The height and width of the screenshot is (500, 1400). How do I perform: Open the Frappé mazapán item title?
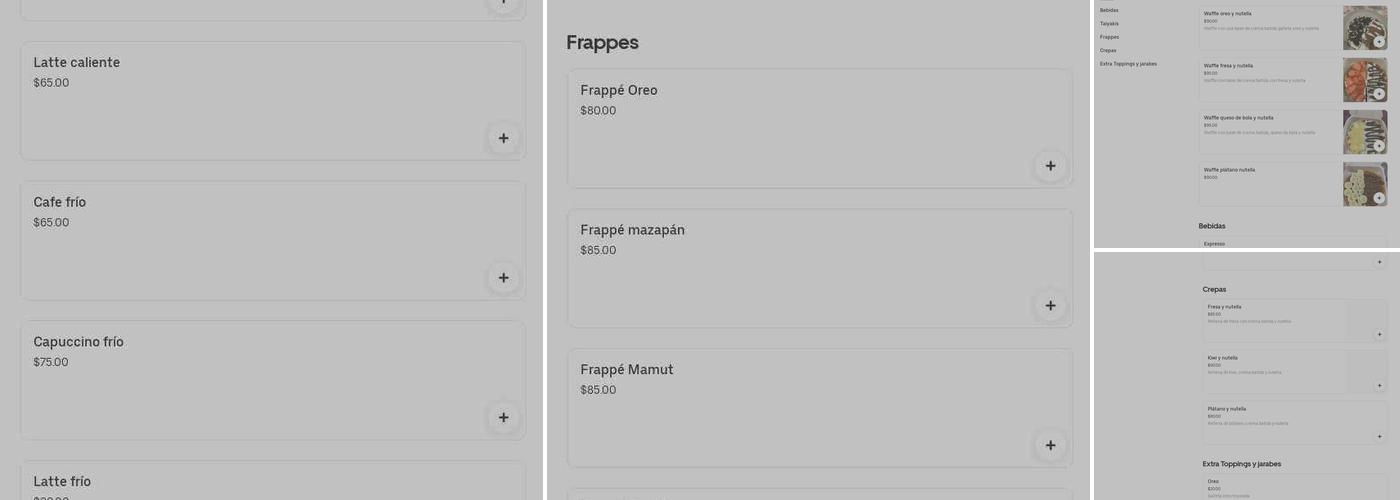pos(632,230)
